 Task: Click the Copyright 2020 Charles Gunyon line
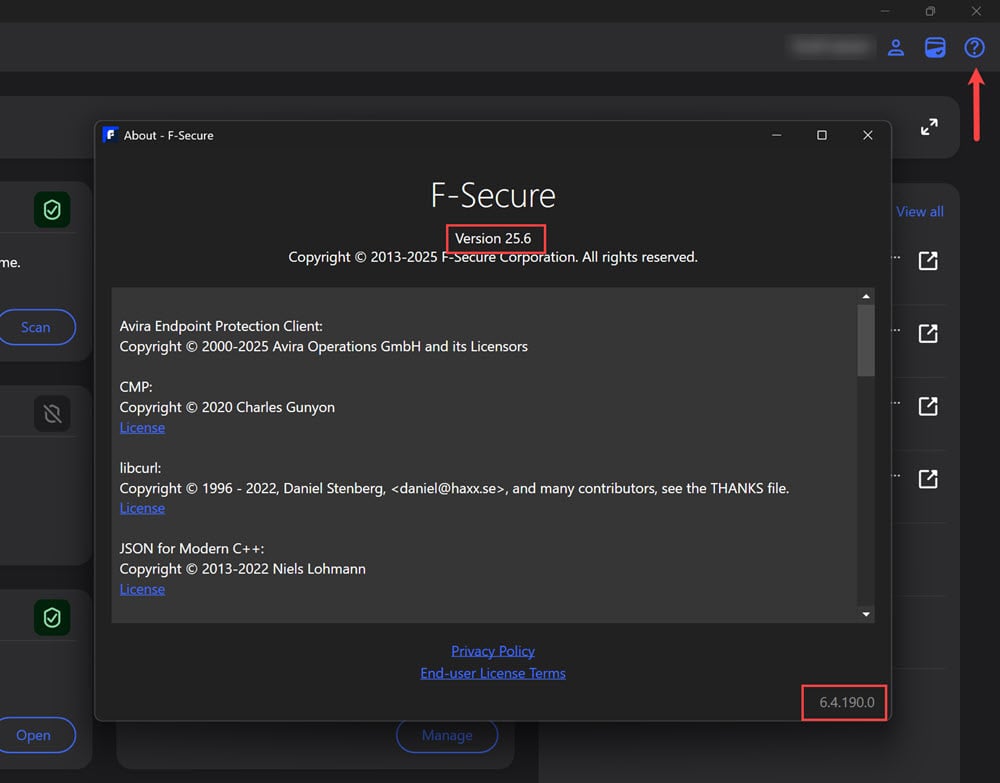click(227, 407)
